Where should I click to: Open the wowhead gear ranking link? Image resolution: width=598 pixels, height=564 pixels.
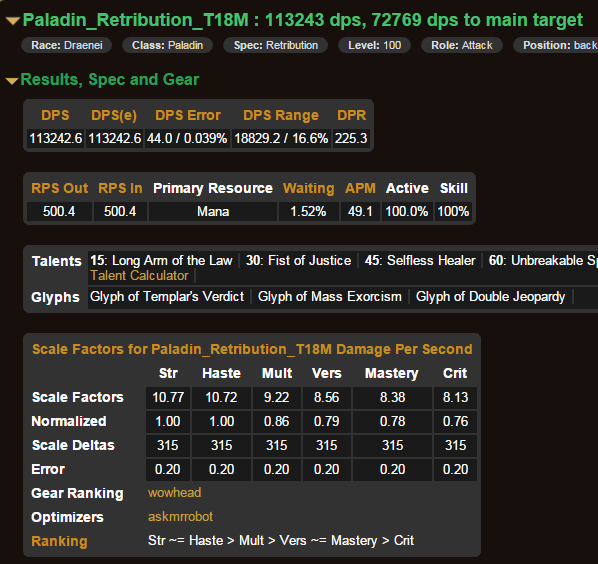coord(174,493)
